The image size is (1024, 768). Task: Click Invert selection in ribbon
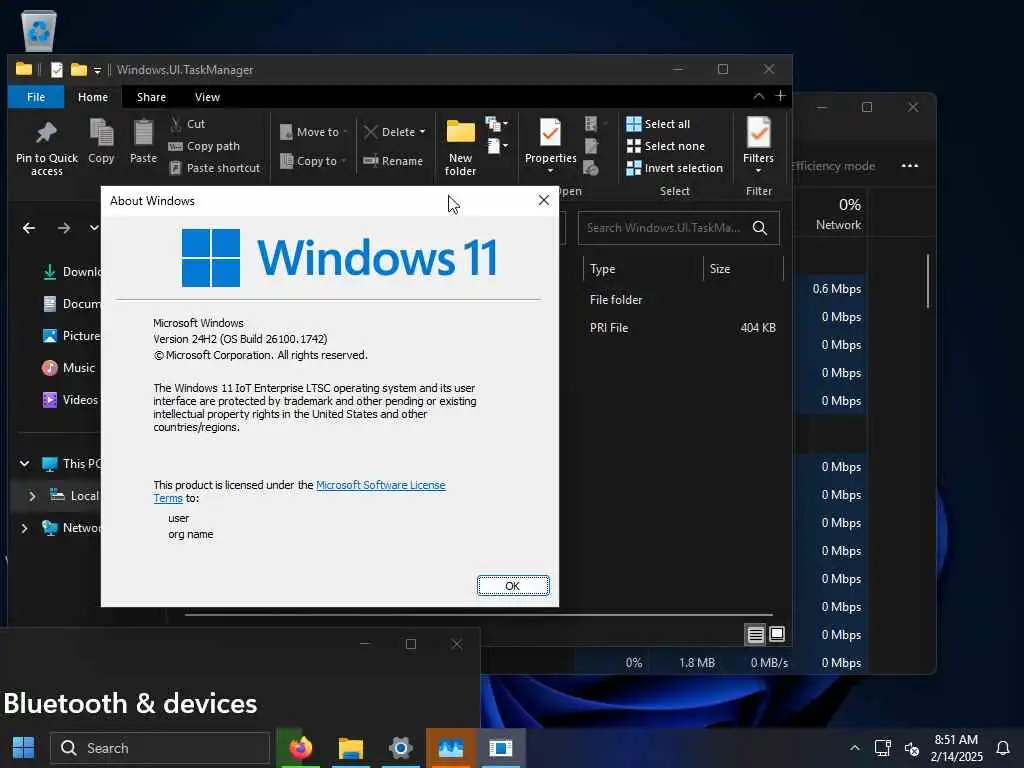(675, 168)
